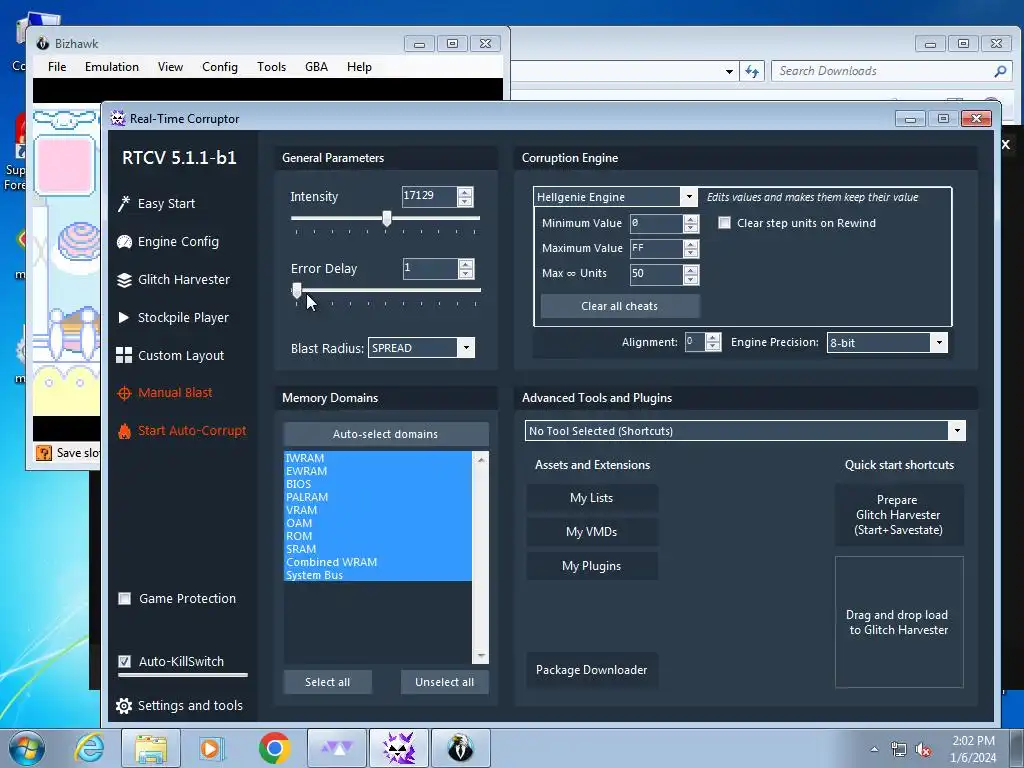
Task: Expand No Tool Selected (Shortcuts) dropdown
Action: [957, 431]
